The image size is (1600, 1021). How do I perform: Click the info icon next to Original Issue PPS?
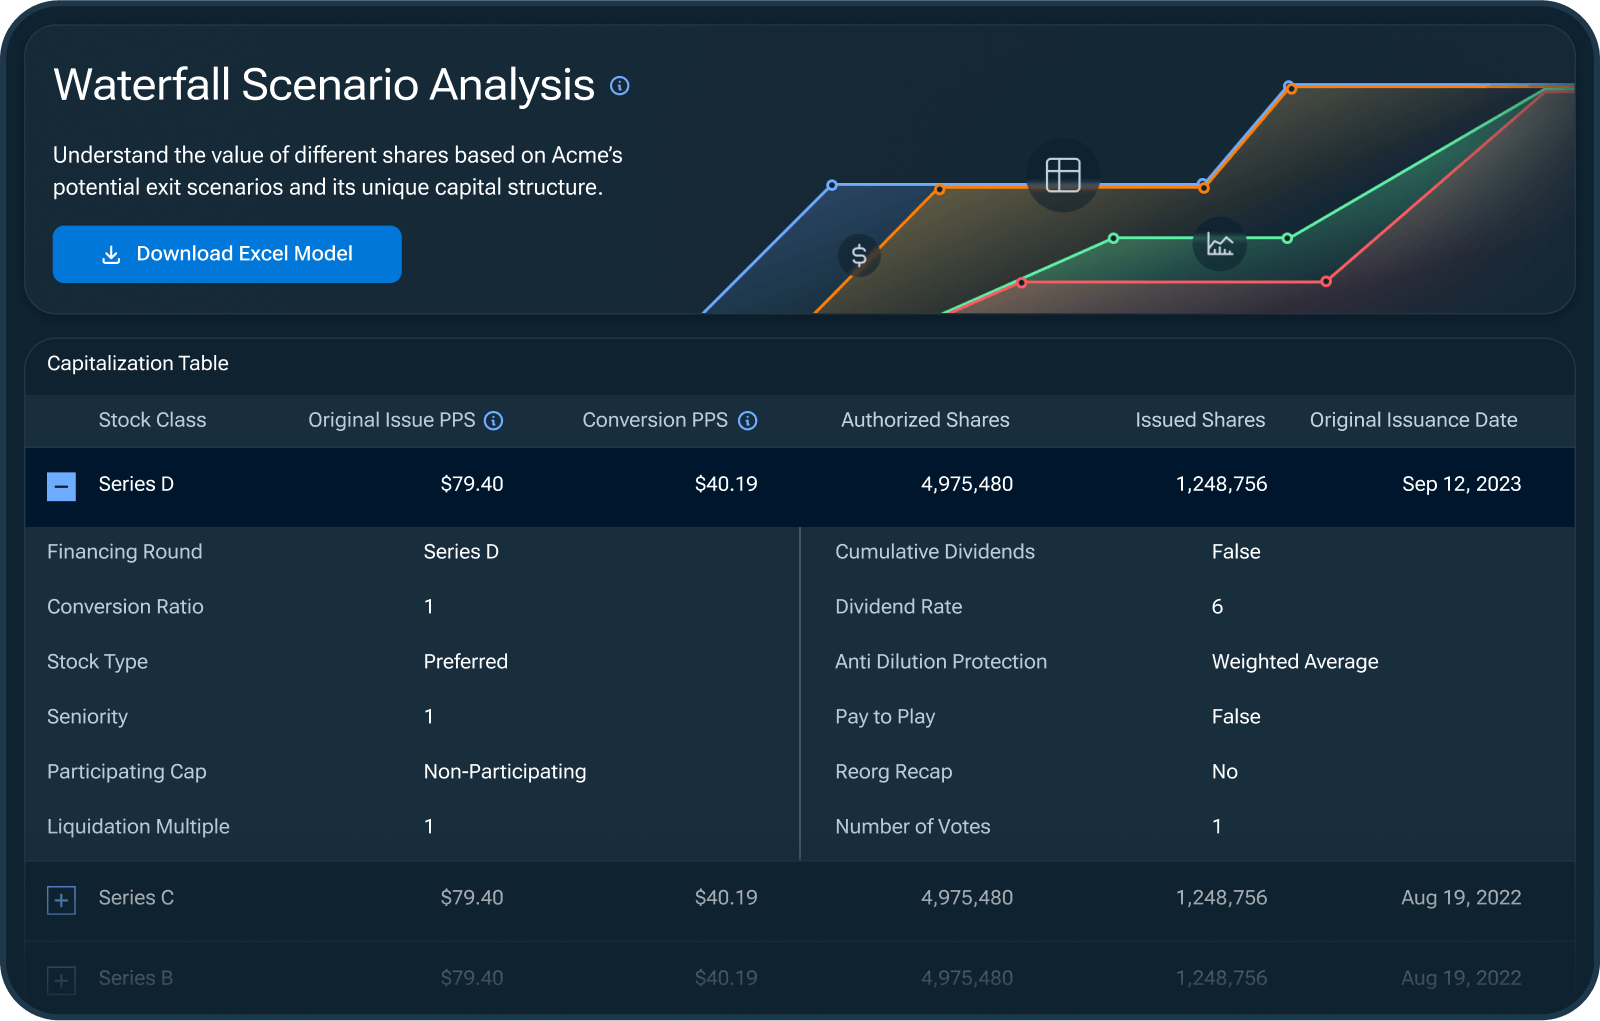(494, 421)
